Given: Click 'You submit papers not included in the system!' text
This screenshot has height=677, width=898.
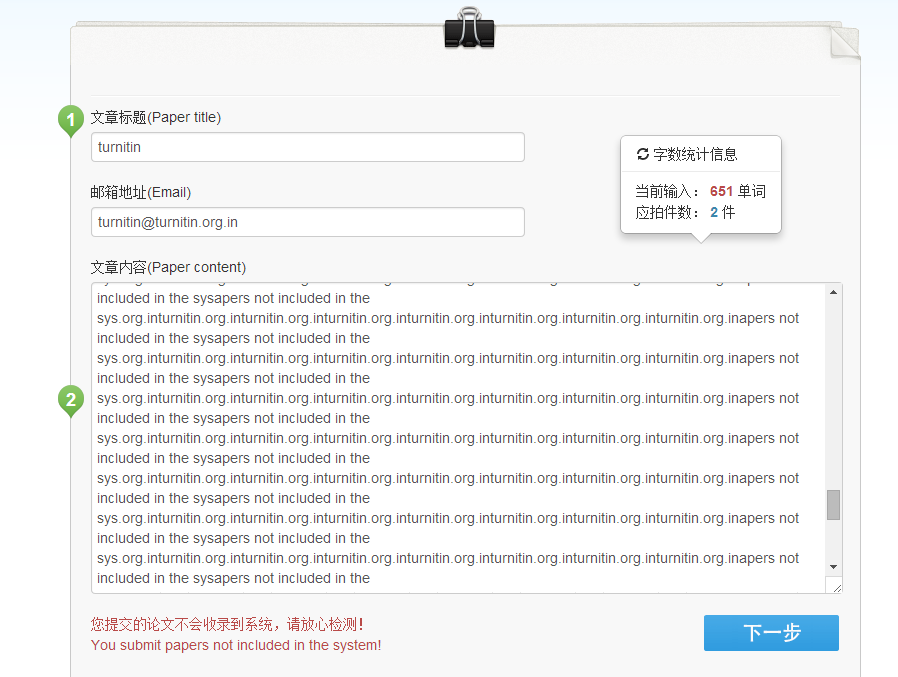Looking at the screenshot, I should click(236, 645).
